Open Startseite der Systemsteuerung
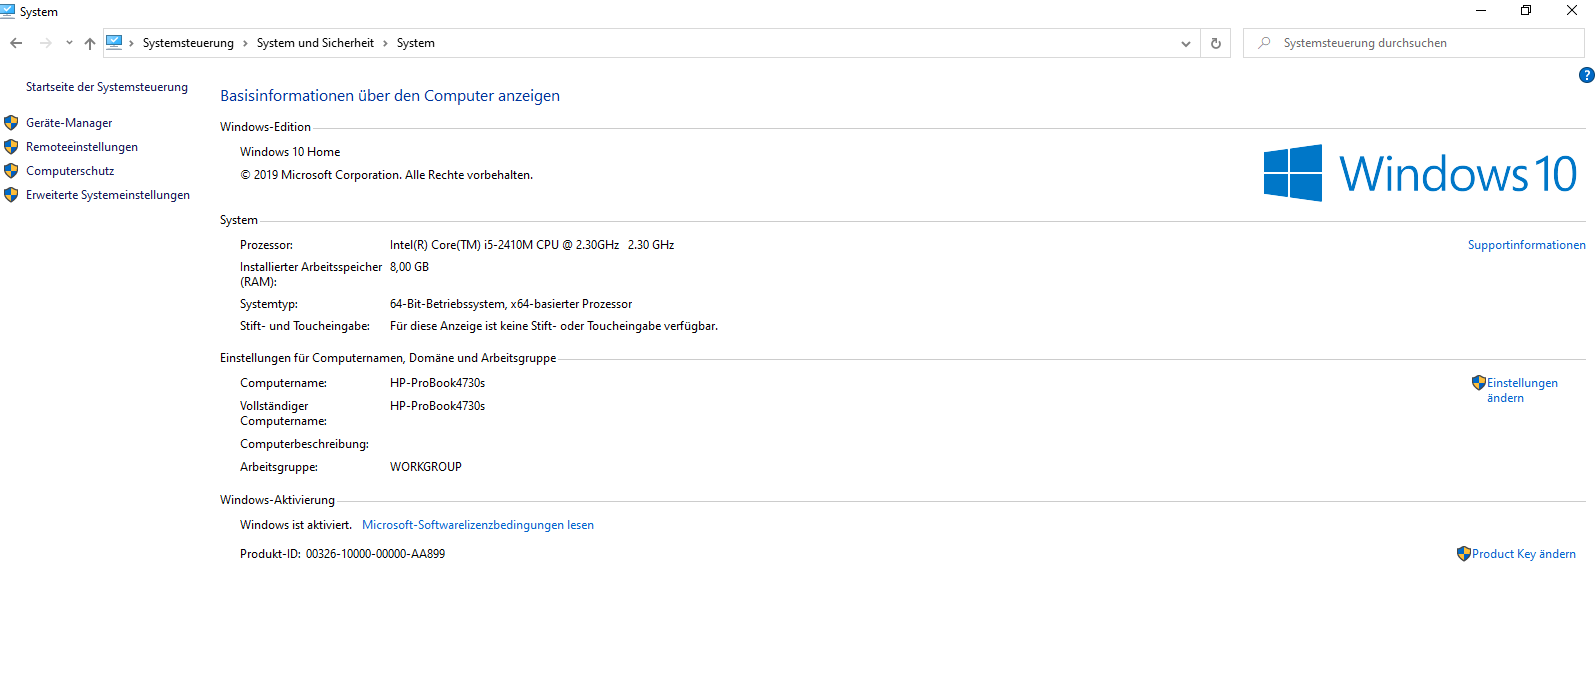The image size is (1596, 681). pyautogui.click(x=107, y=87)
